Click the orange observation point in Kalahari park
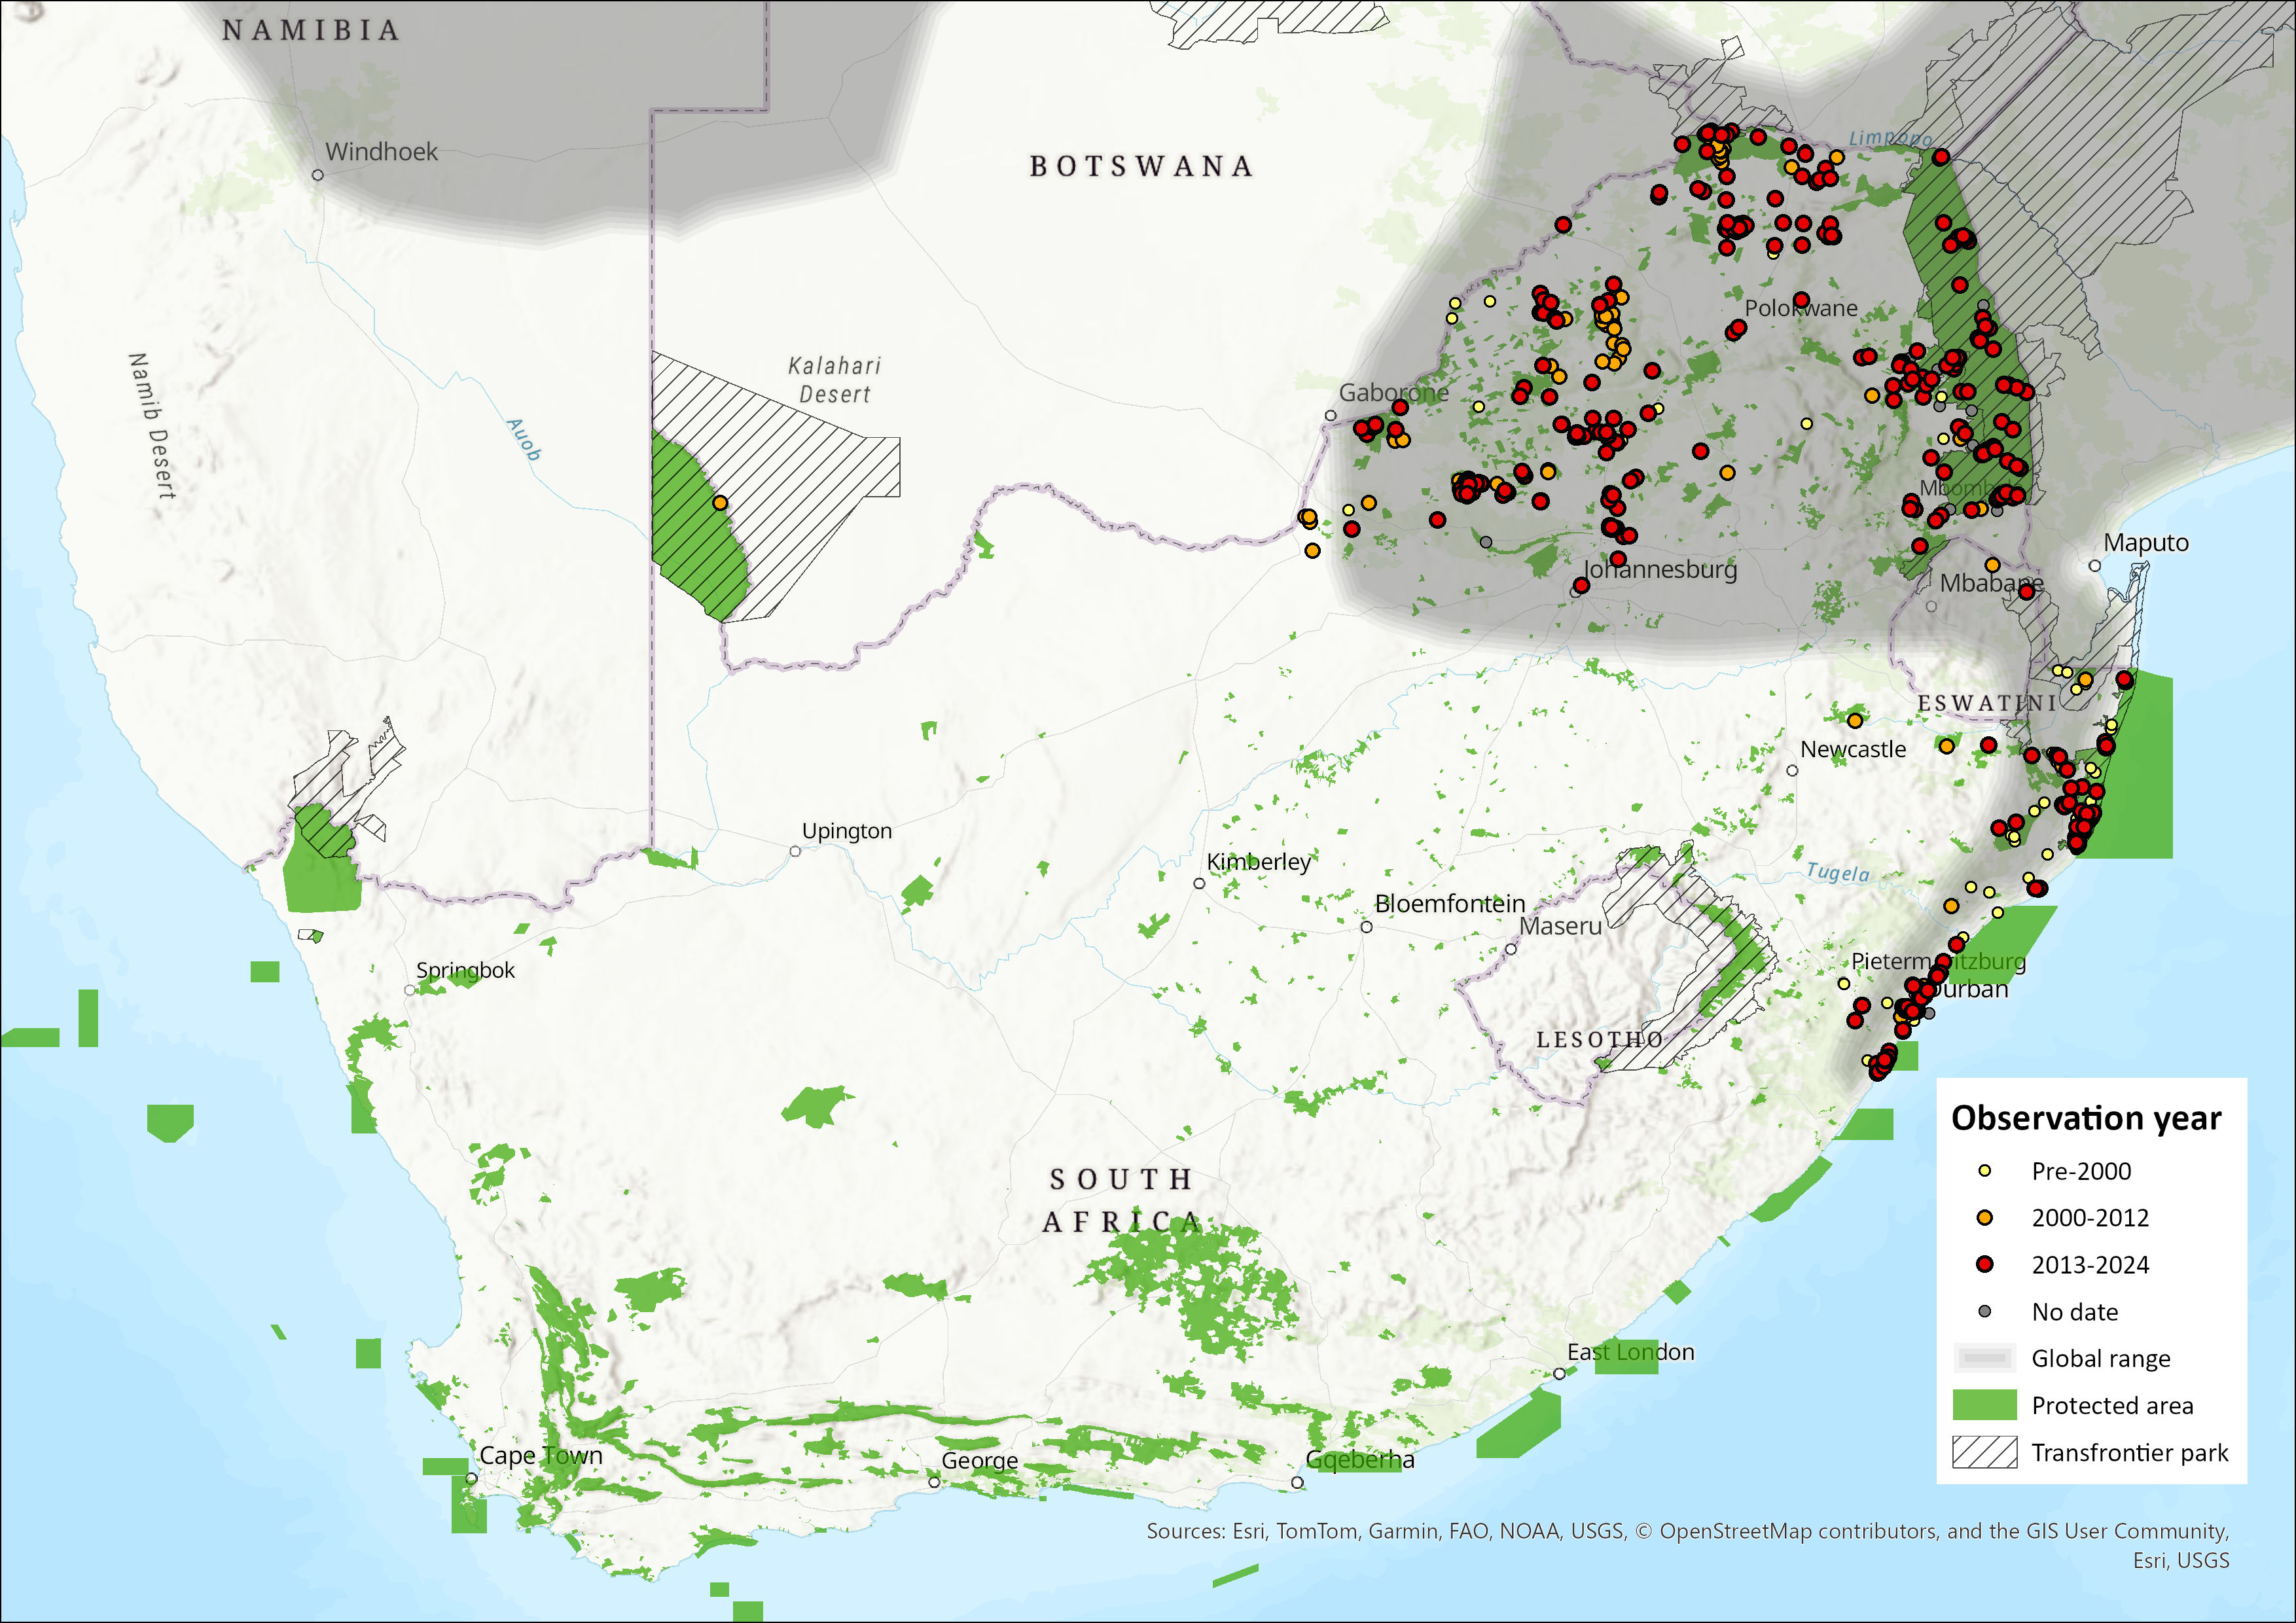Viewport: 2296px width, 1623px height. 720,503
